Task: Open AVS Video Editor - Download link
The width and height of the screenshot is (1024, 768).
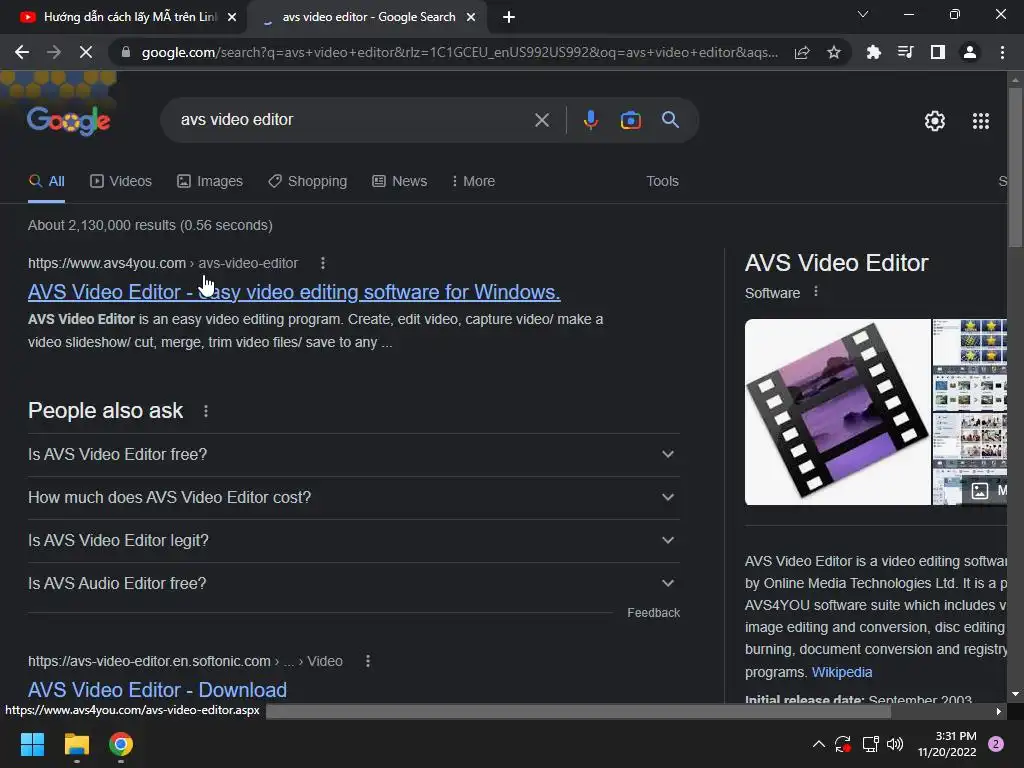Action: point(157,690)
